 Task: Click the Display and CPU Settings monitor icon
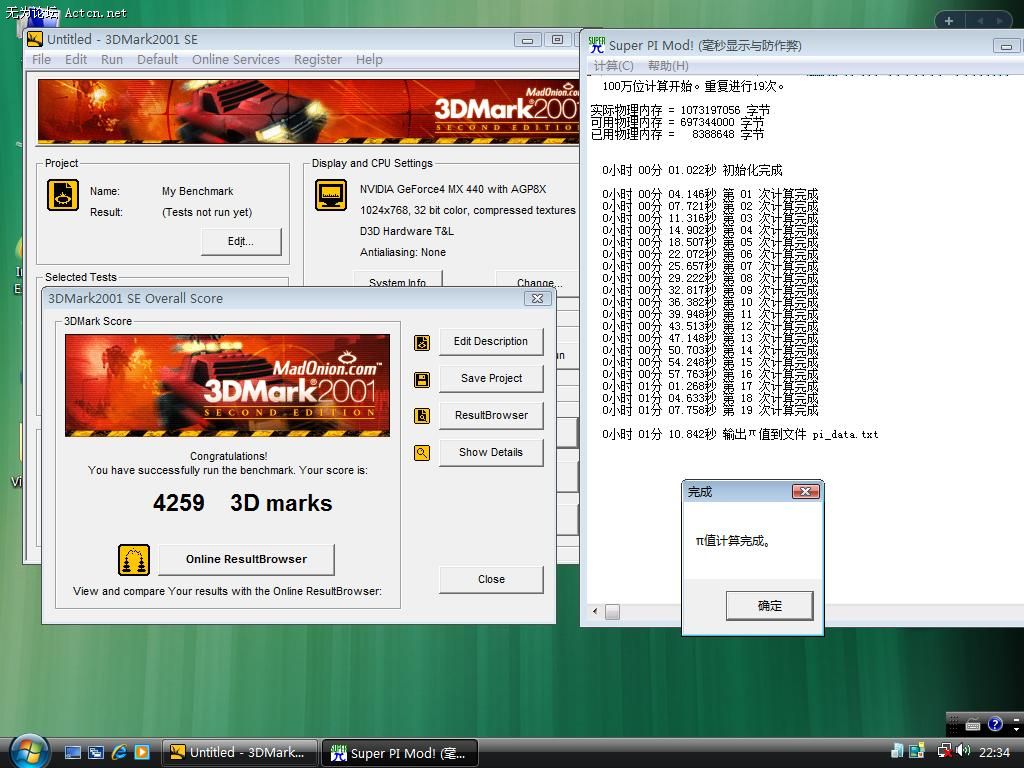(x=331, y=195)
